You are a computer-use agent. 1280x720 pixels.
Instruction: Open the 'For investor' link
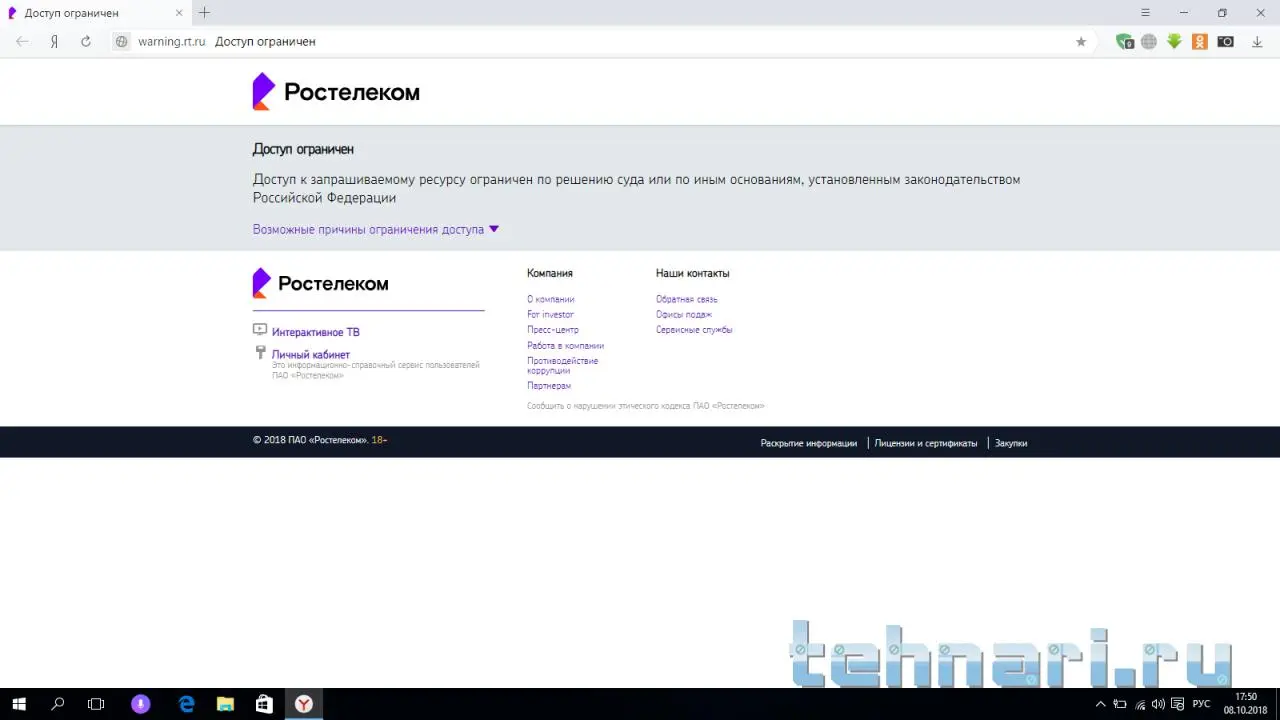(x=550, y=314)
